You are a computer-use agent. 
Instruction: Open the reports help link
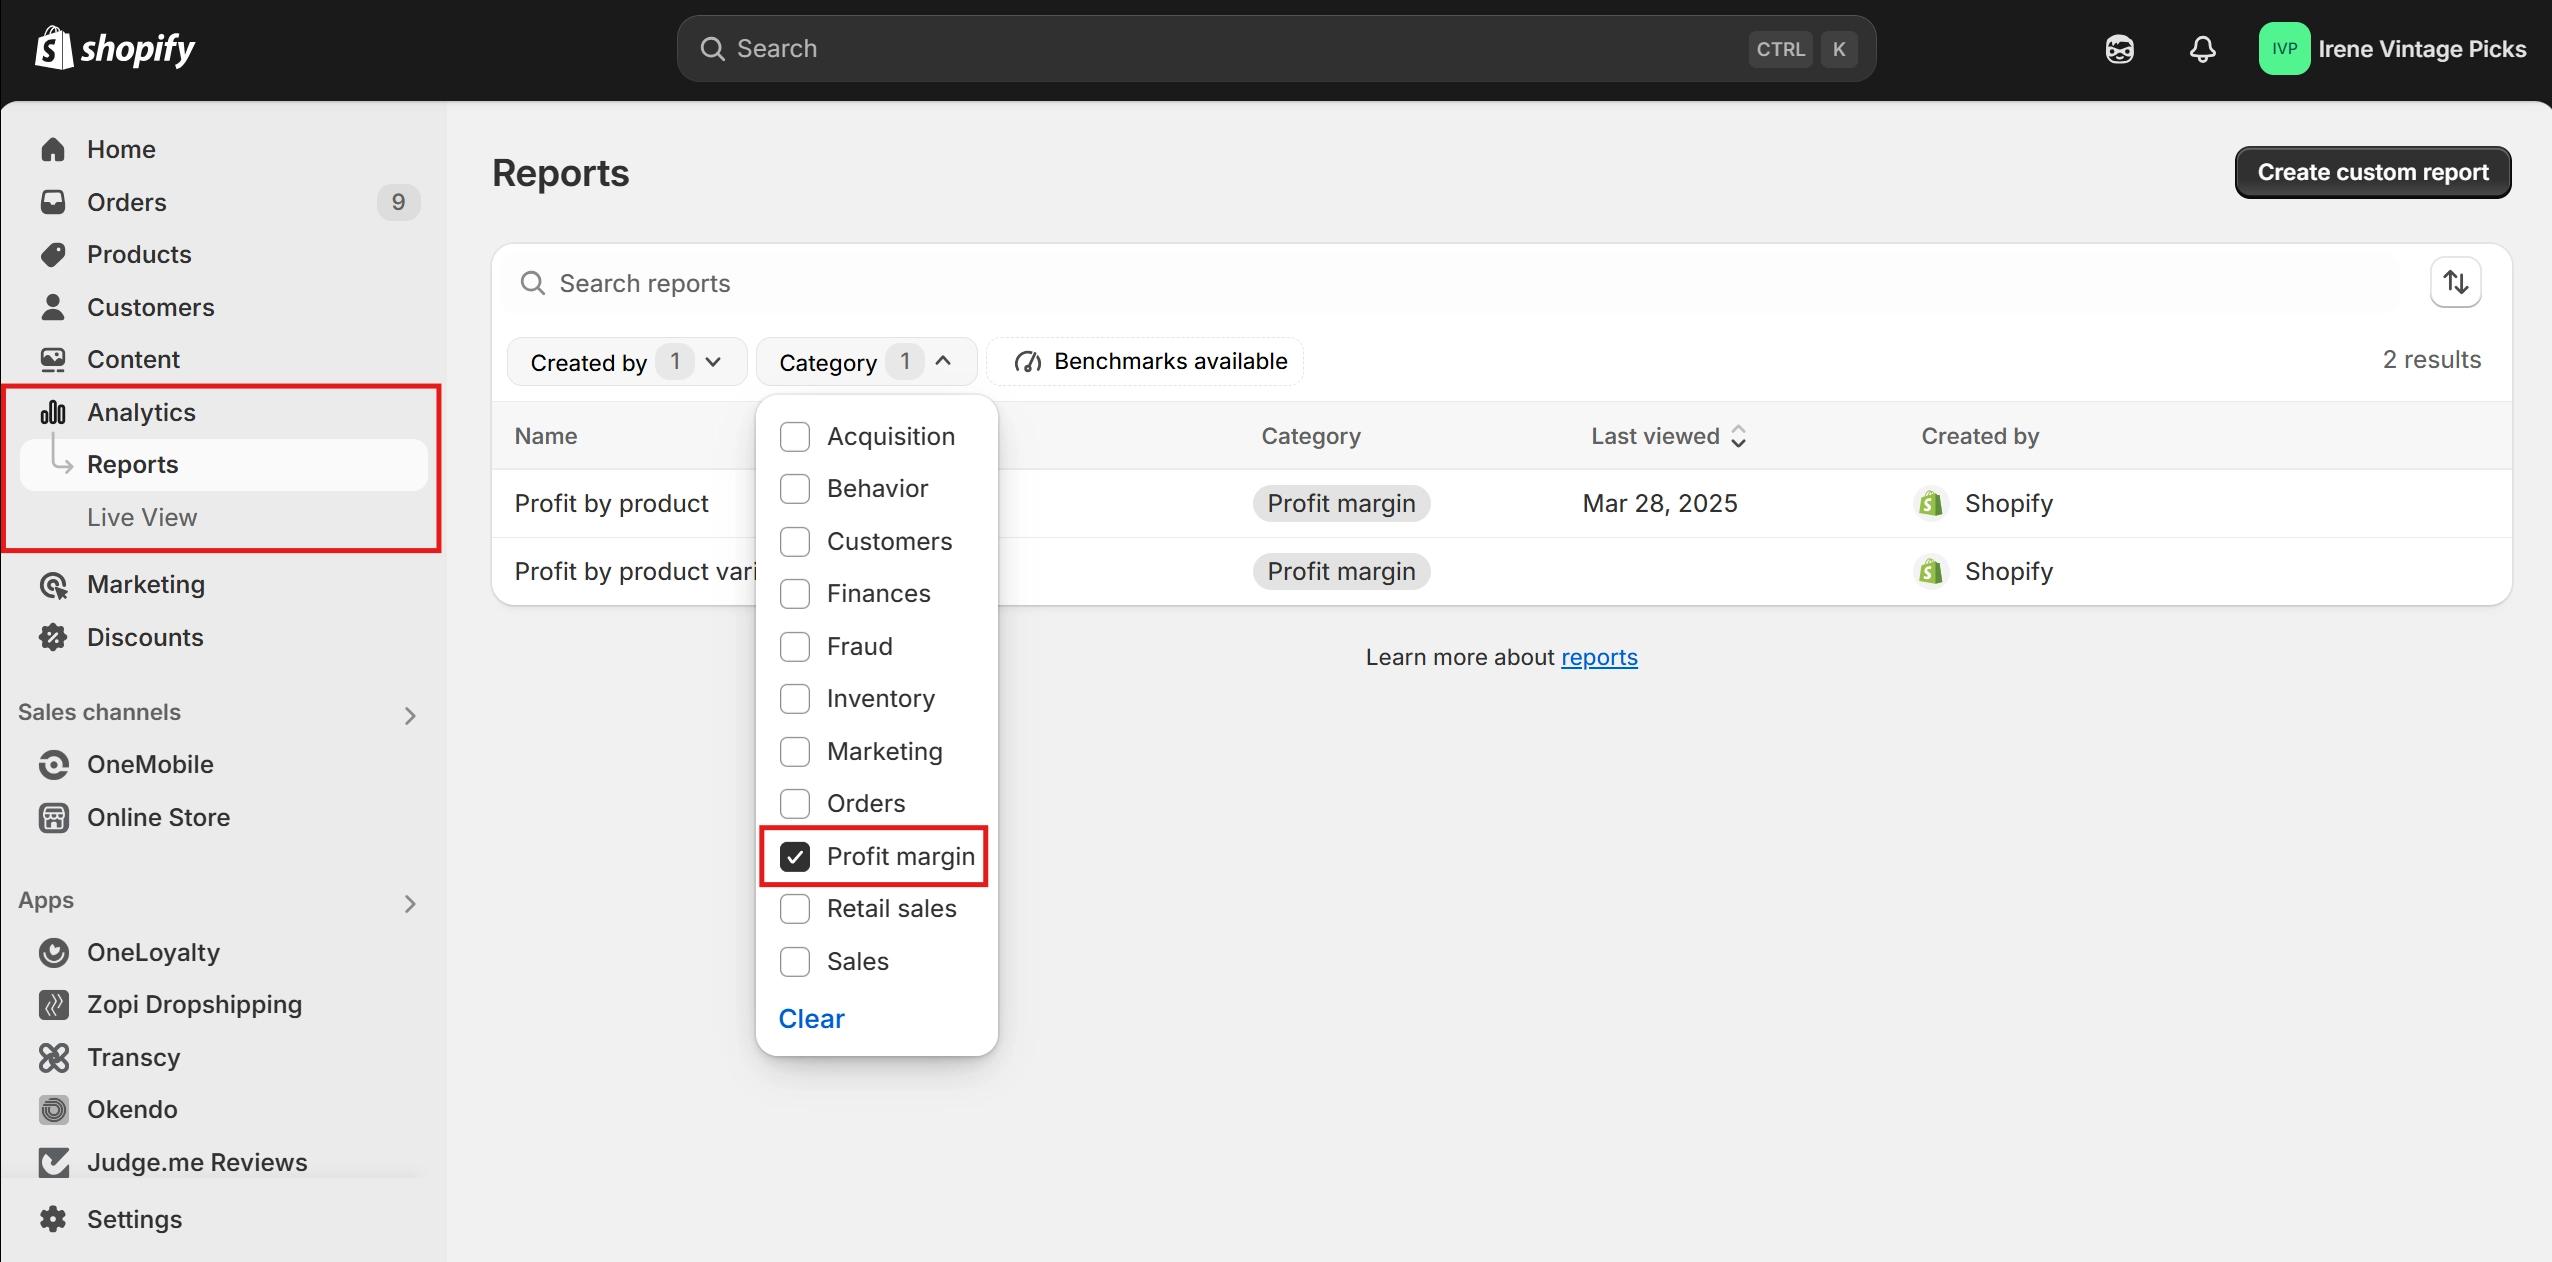click(1599, 657)
